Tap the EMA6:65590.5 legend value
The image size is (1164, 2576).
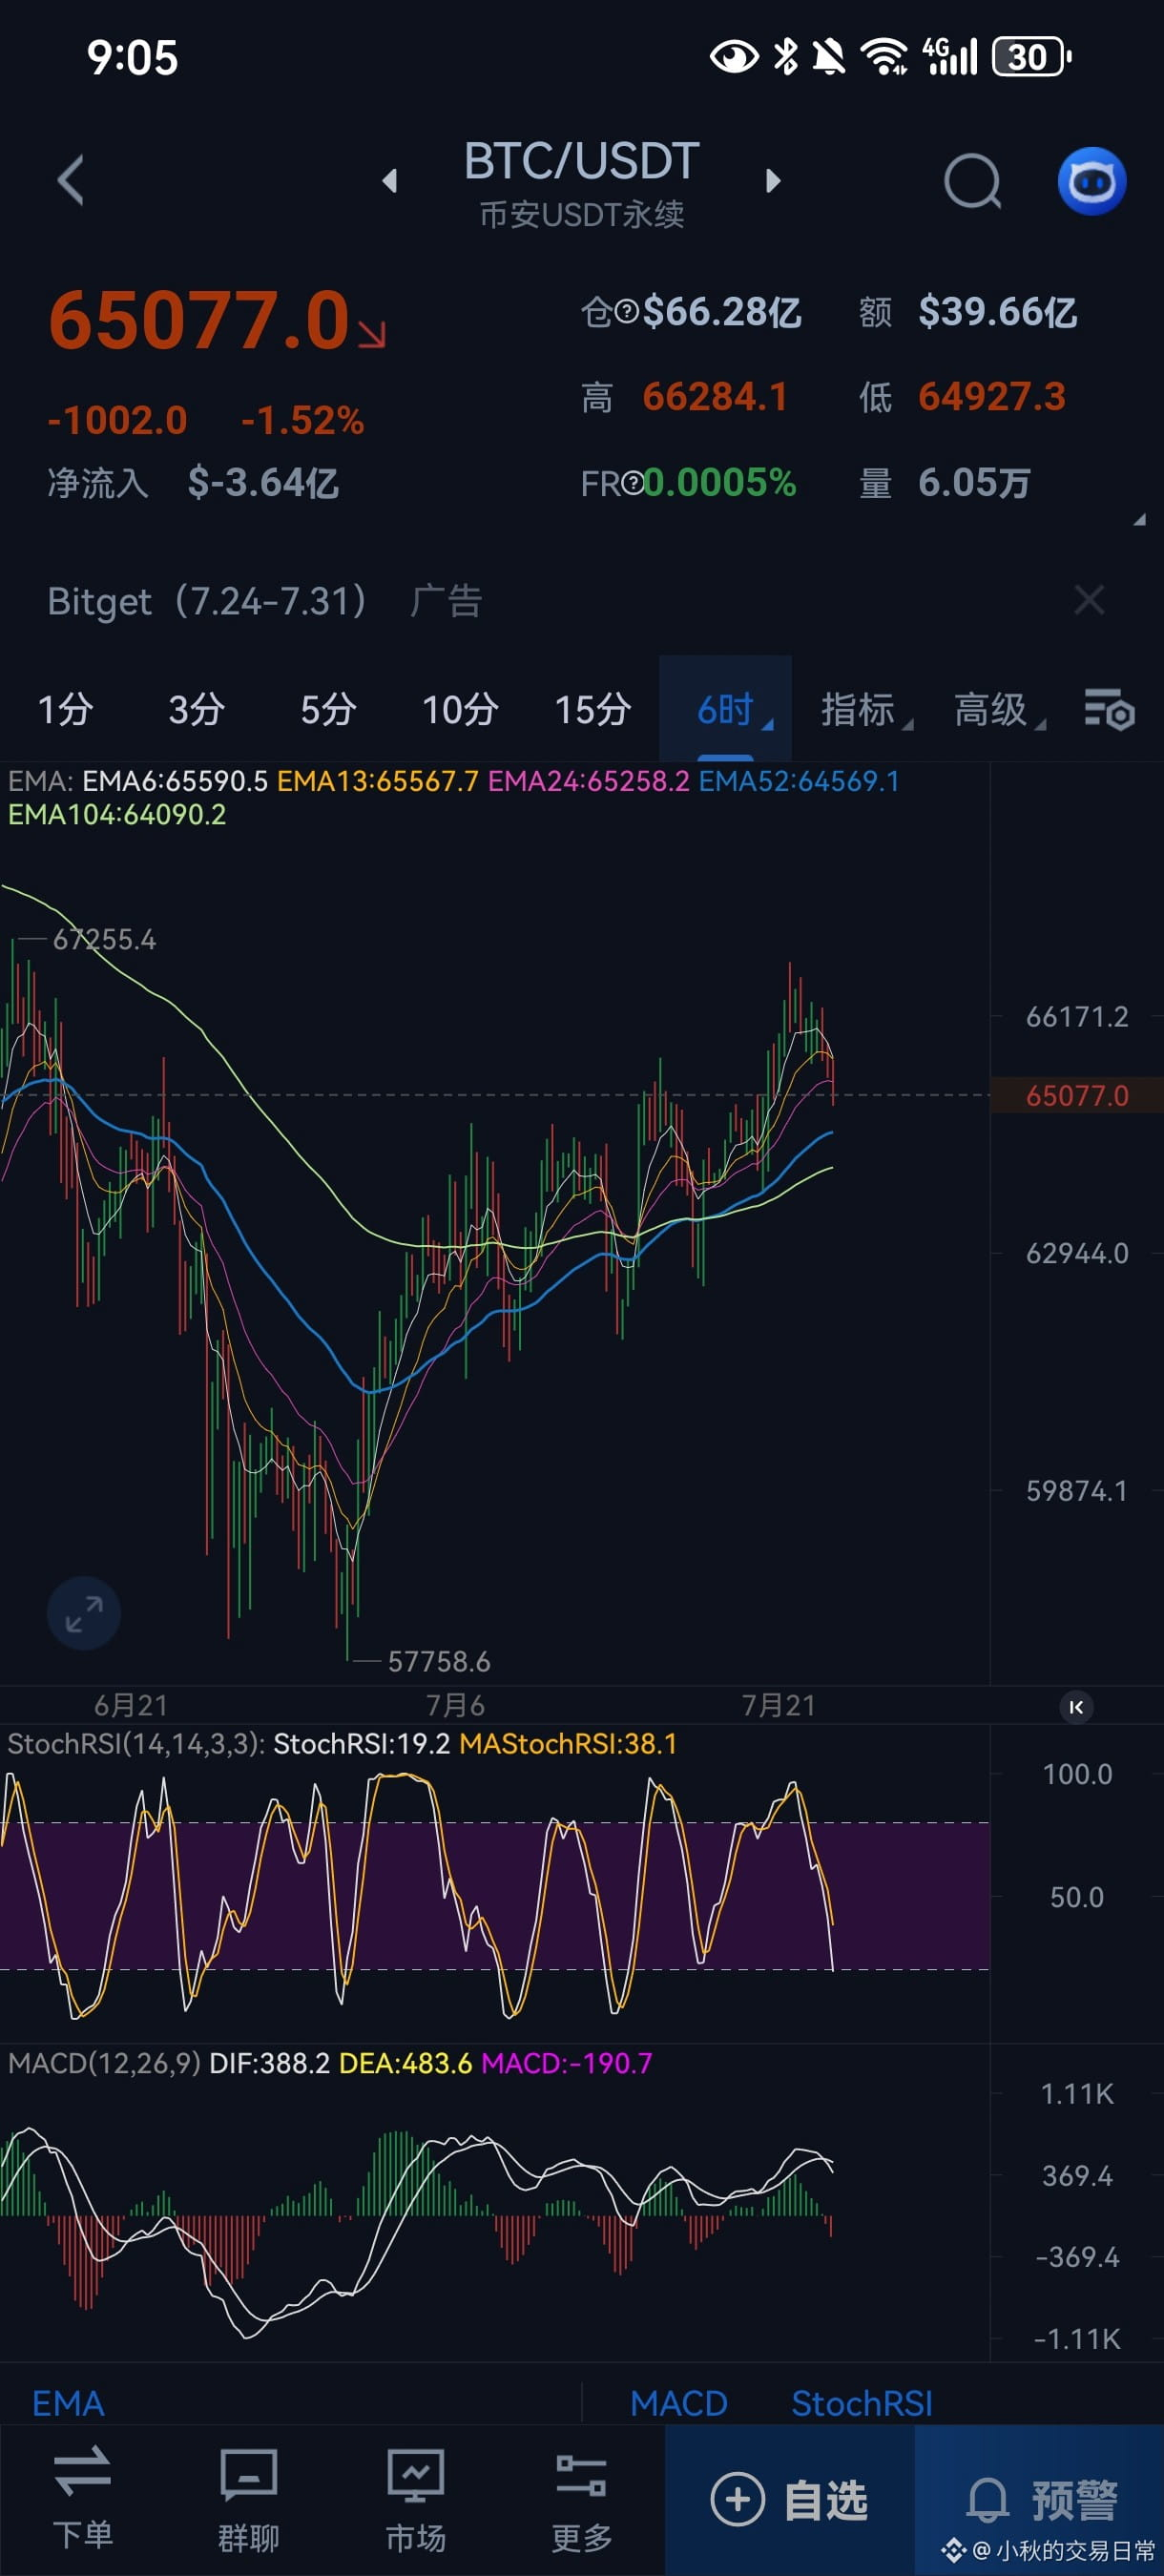point(174,781)
